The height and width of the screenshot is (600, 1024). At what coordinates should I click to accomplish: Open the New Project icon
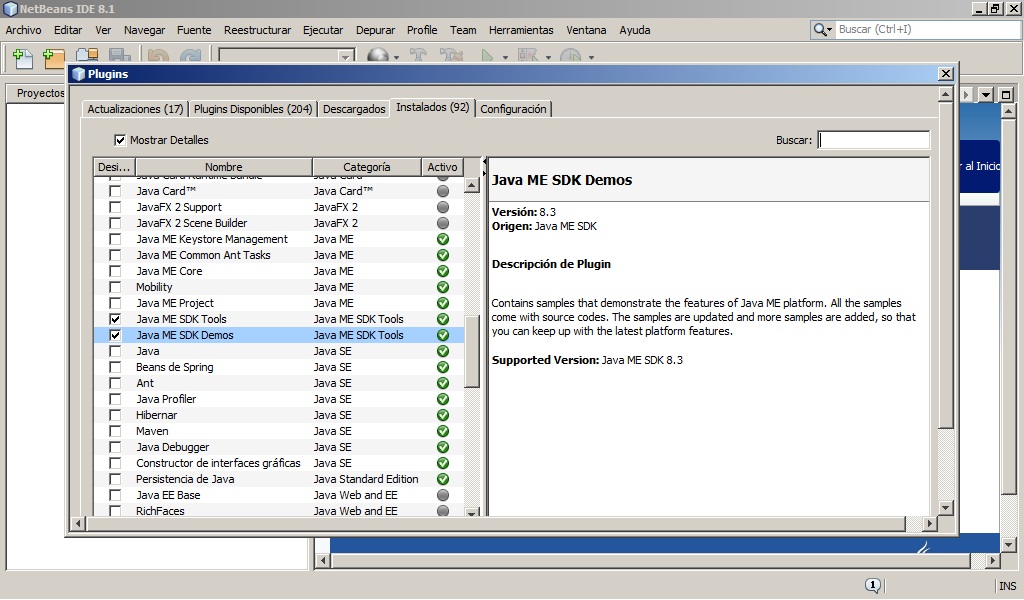pos(53,58)
